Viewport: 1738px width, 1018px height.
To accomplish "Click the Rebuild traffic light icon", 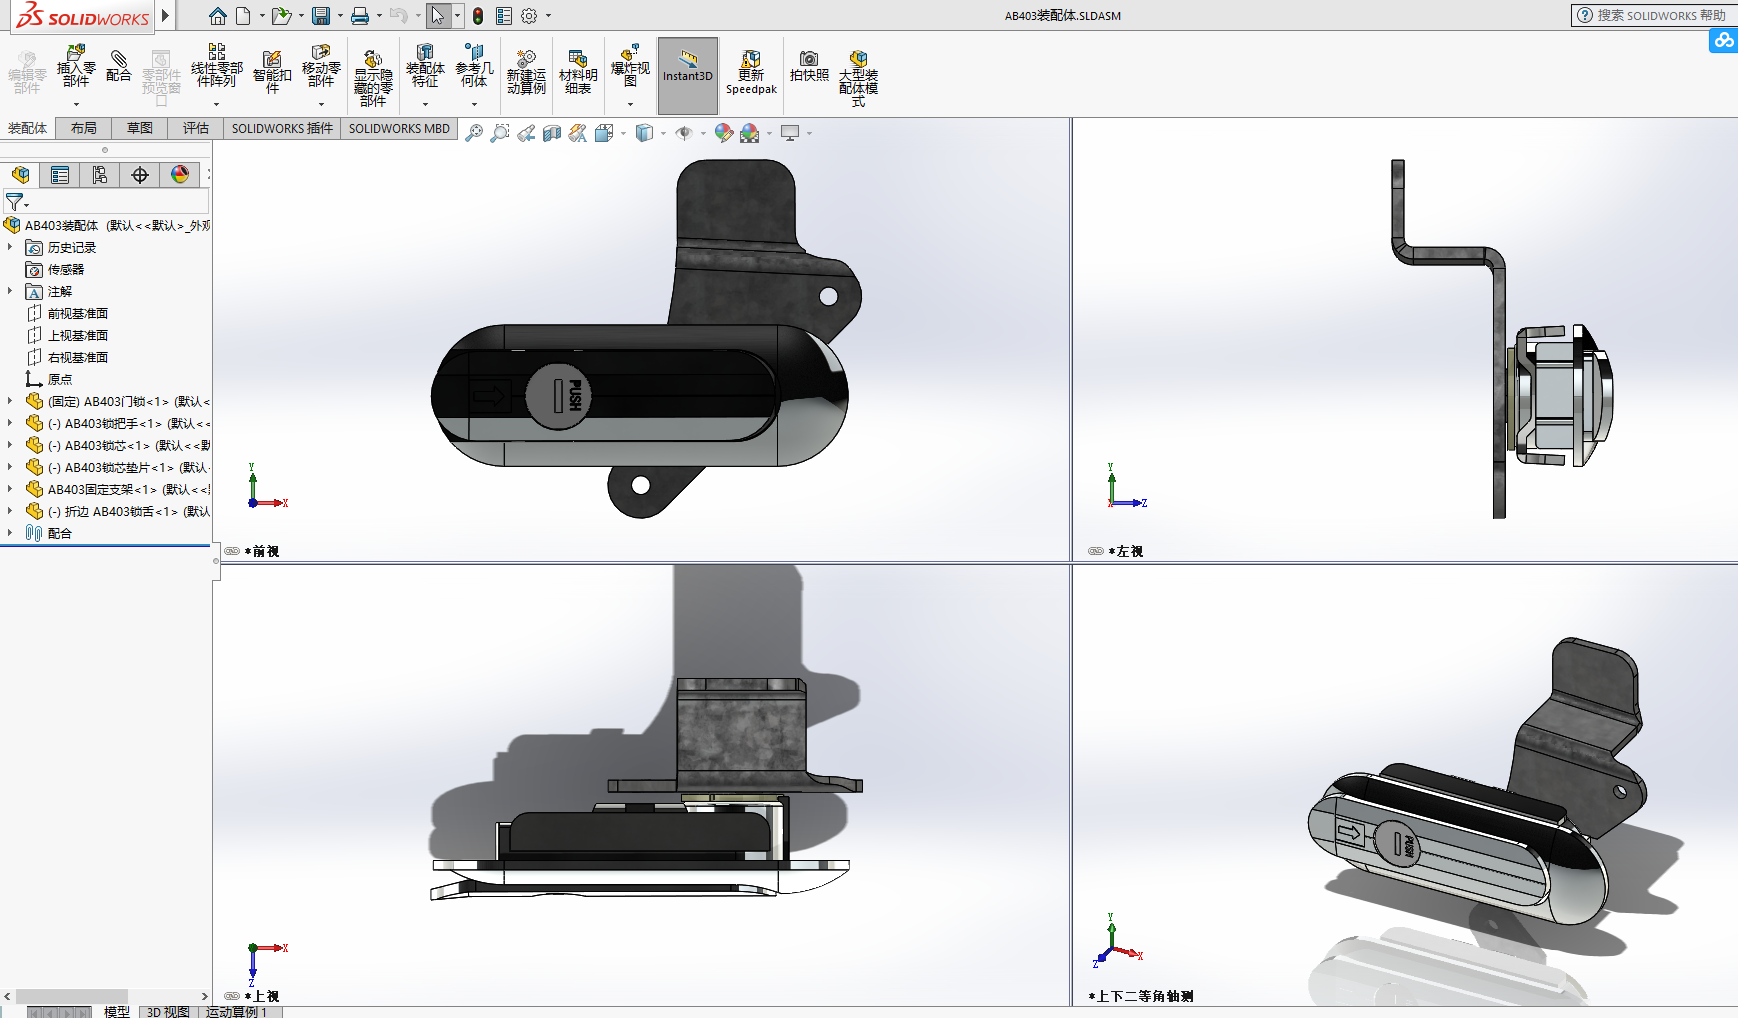I will coord(478,16).
